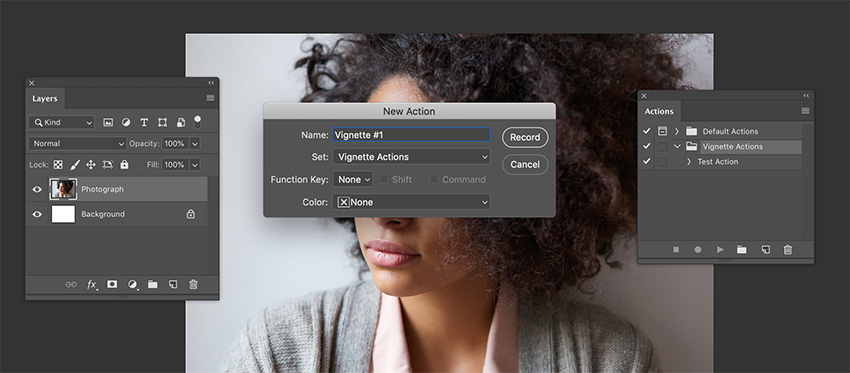The height and width of the screenshot is (373, 850).
Task: Toggle dialog control for Test Action
Action: pyautogui.click(x=662, y=162)
